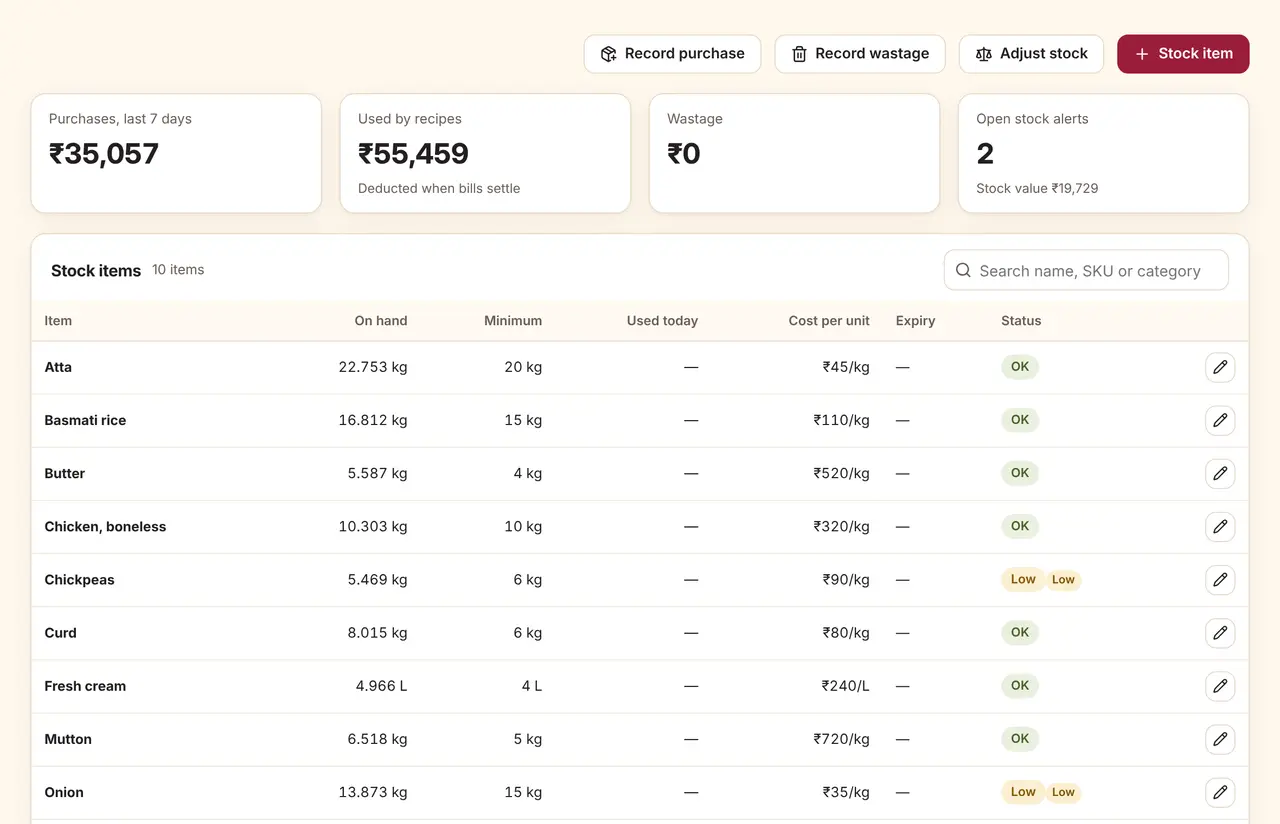Open the Basmati rice pencil edit icon
The height and width of the screenshot is (824, 1280).
click(1220, 421)
